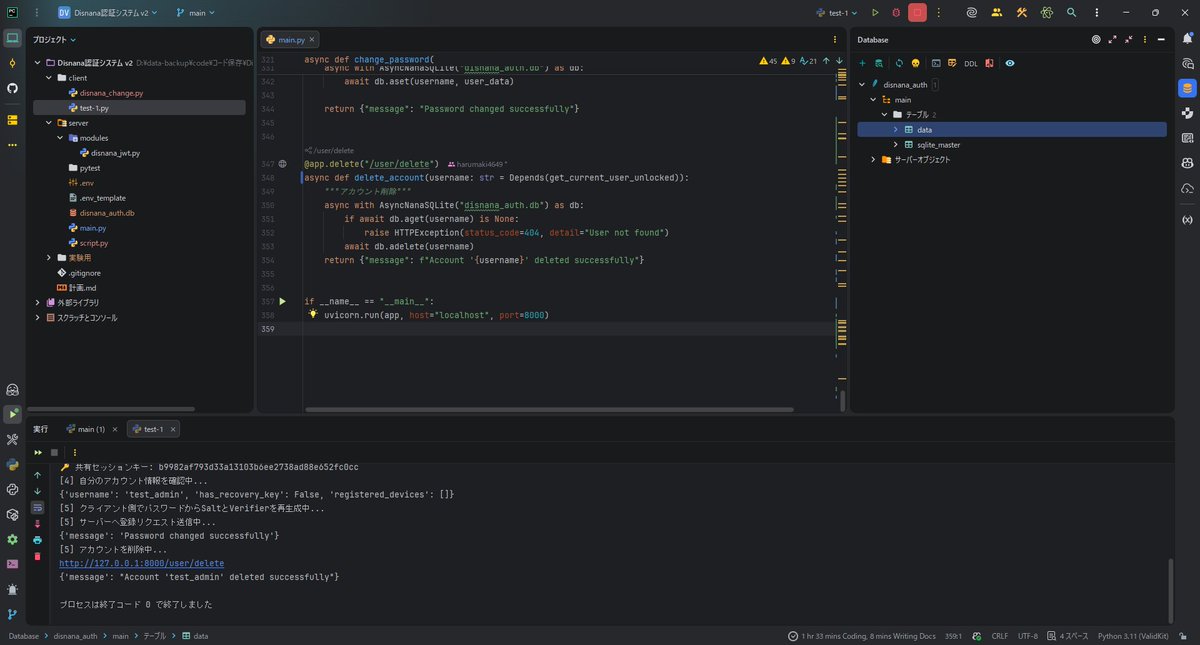The width and height of the screenshot is (1200, 645).
Task: Select the data table in Database tree
Action: coord(1012,129)
